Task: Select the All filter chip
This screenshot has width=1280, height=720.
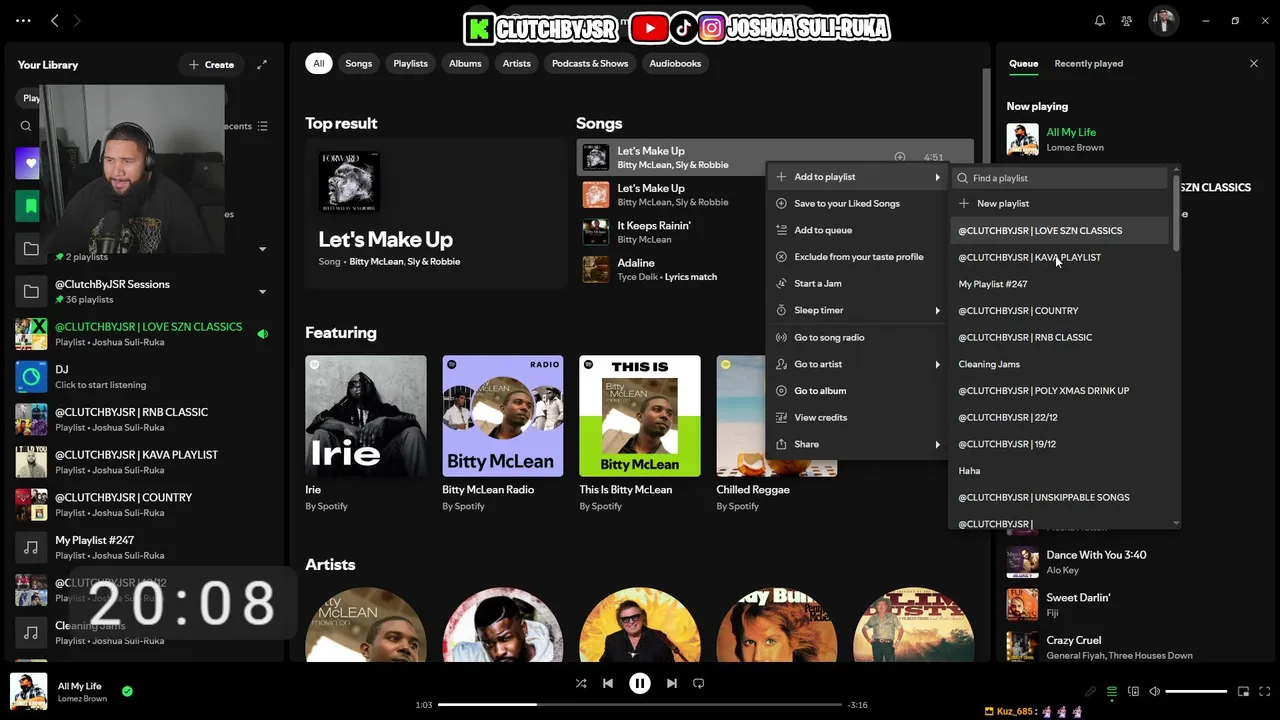Action: pyautogui.click(x=318, y=63)
